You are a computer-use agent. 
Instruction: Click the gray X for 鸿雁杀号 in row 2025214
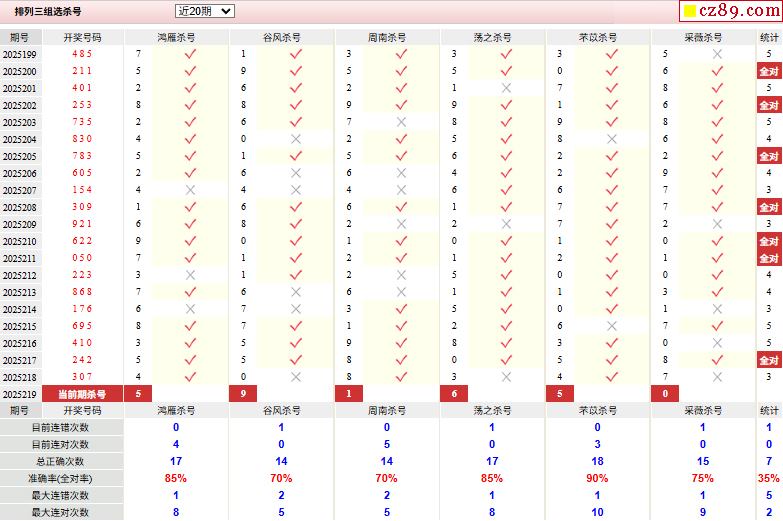point(190,309)
